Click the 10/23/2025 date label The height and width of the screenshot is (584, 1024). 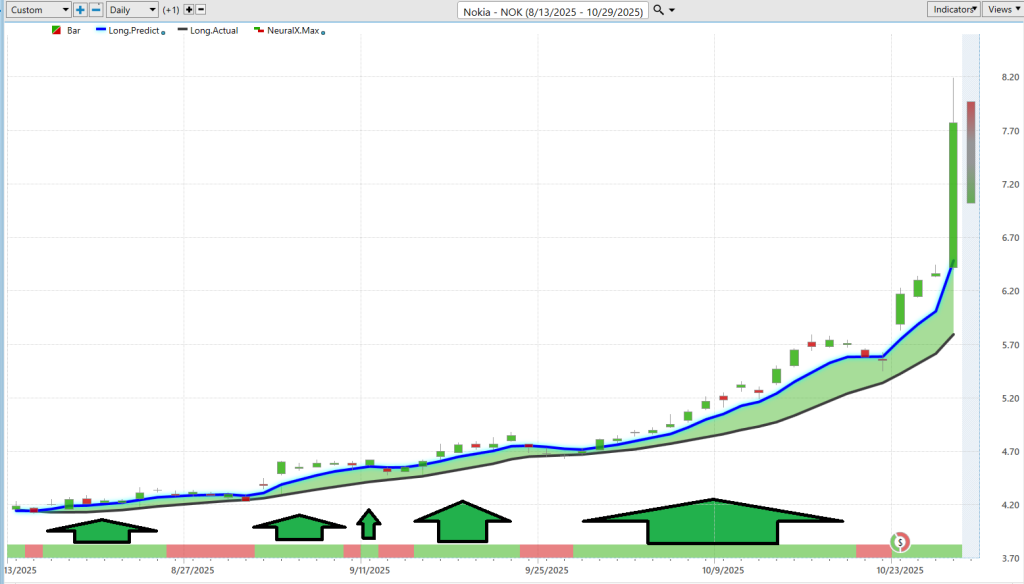click(x=900, y=570)
